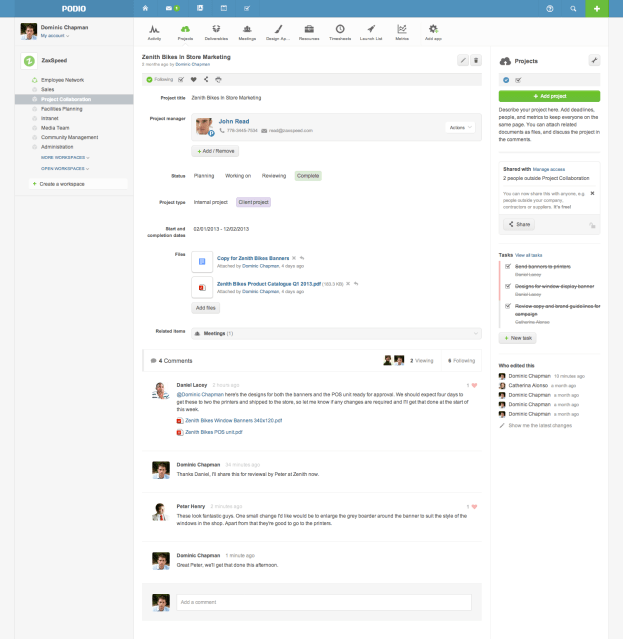Open Copy for Zenith Bikes Banners file

(253, 258)
